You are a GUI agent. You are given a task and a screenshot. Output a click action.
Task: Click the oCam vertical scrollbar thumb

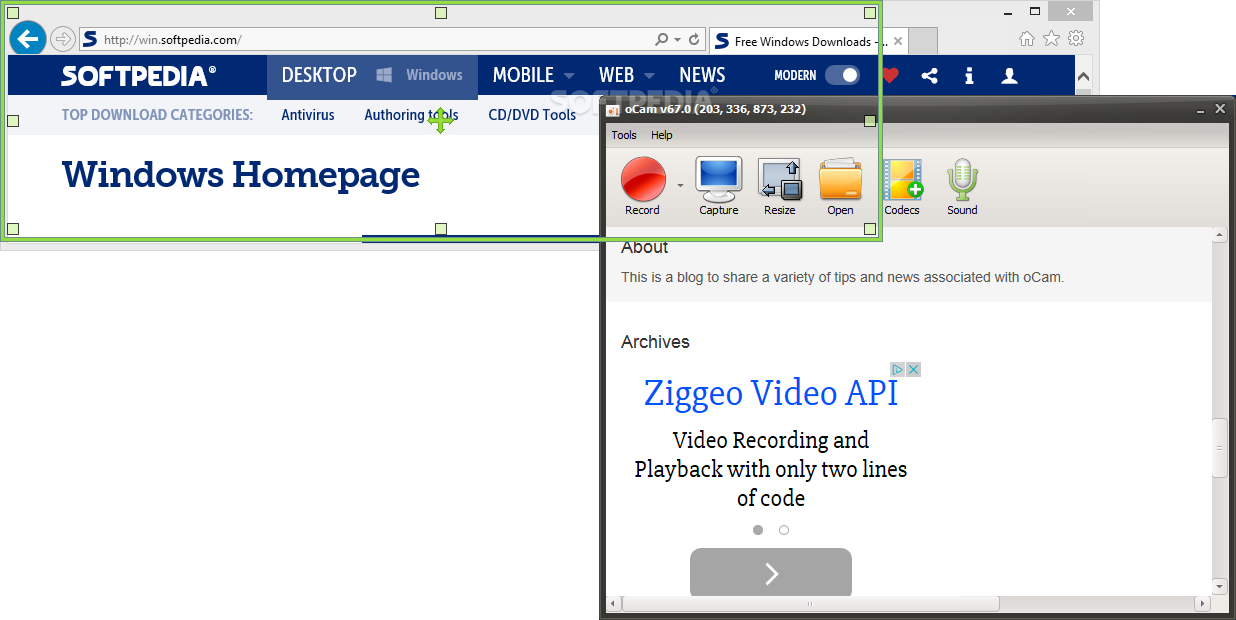[x=1220, y=447]
